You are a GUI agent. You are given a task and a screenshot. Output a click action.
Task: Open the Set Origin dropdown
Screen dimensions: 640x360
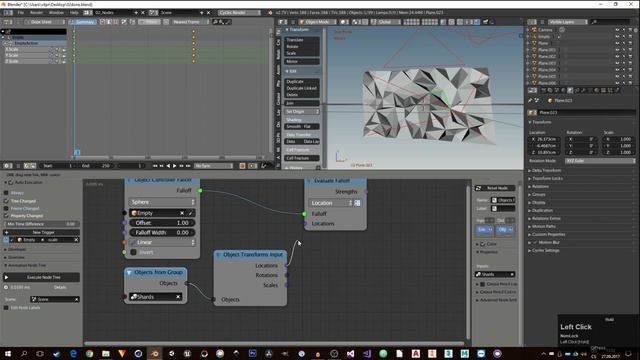(x=302, y=111)
